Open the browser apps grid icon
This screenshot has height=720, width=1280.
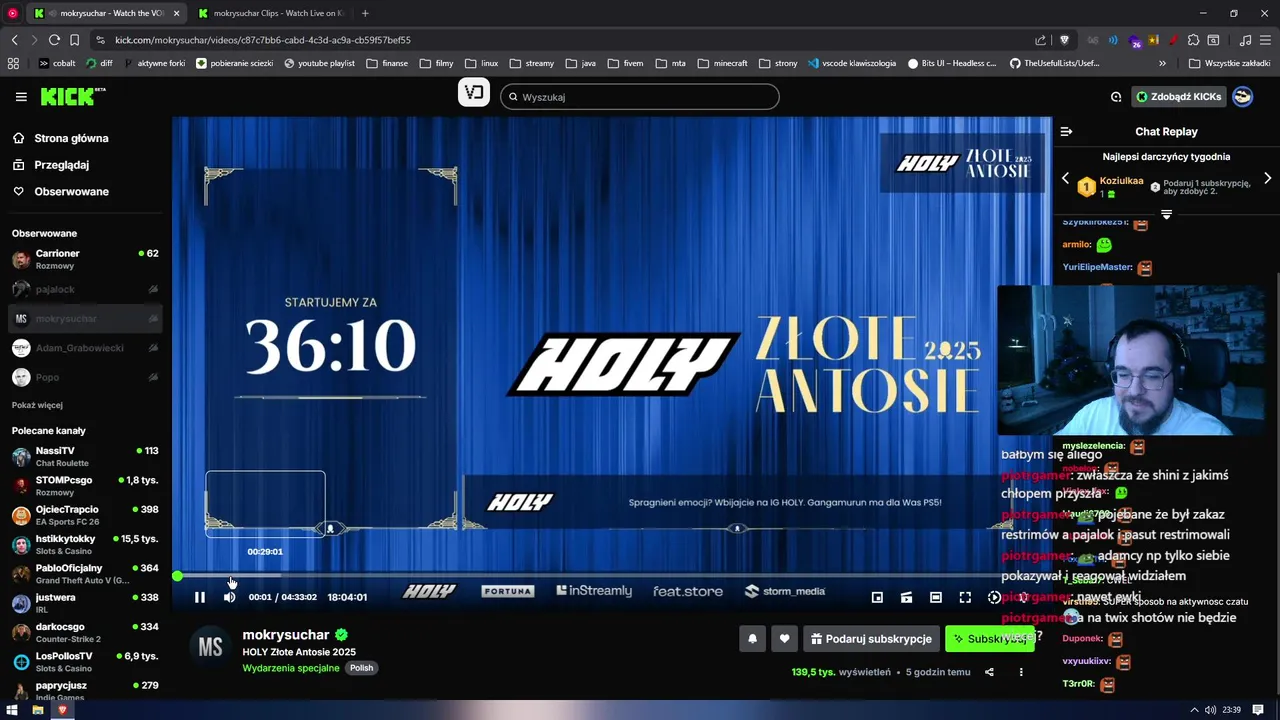(x=13, y=63)
